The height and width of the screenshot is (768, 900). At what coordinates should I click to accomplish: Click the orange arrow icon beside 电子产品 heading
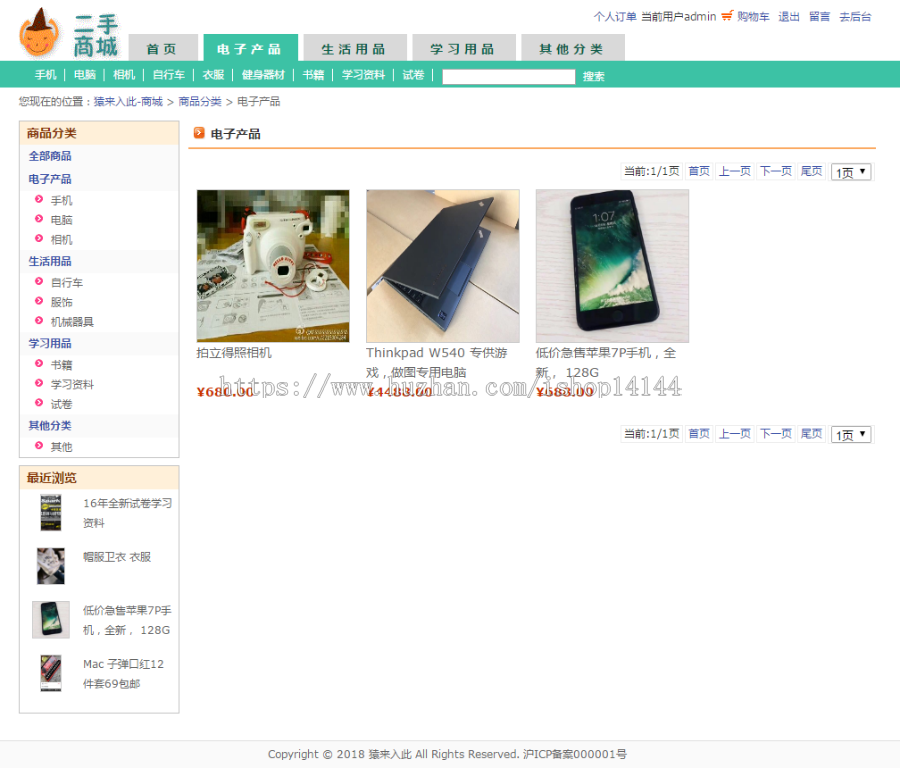tap(199, 133)
